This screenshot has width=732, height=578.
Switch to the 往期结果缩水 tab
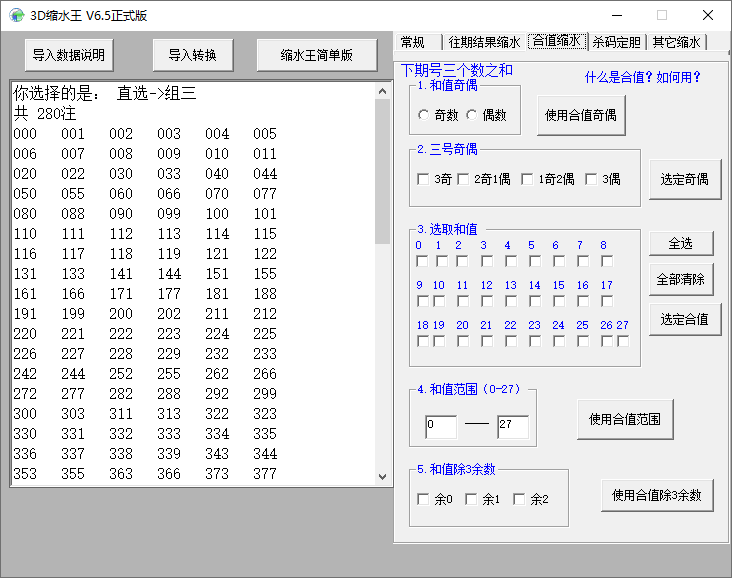[x=484, y=42]
